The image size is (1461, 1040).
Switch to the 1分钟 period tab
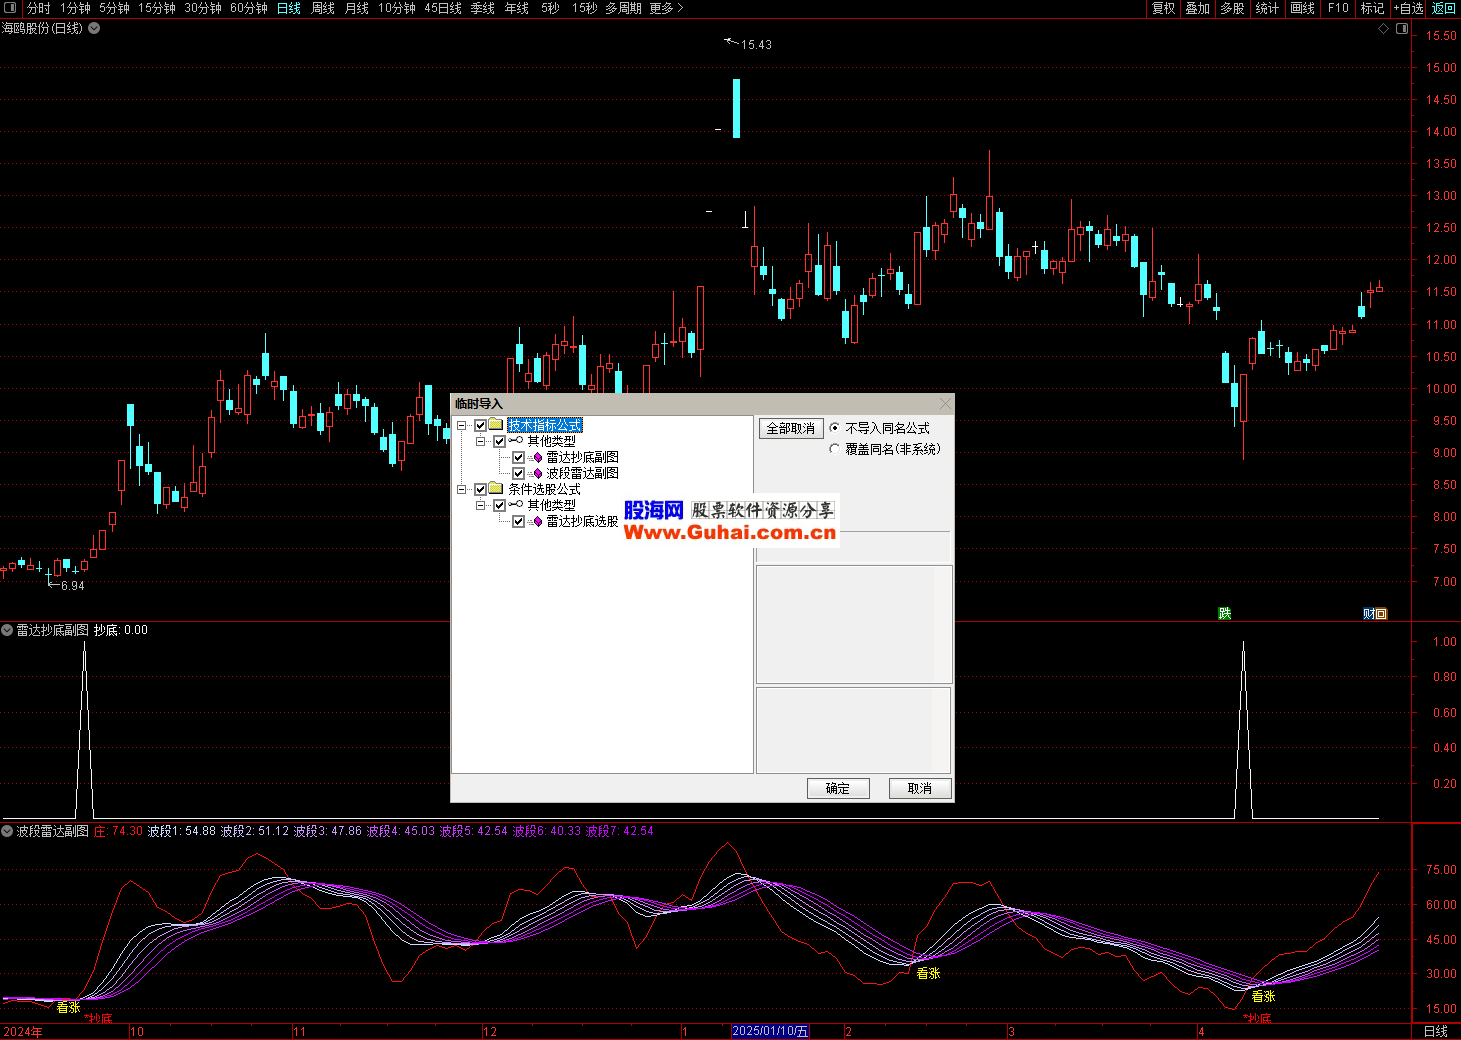click(75, 8)
